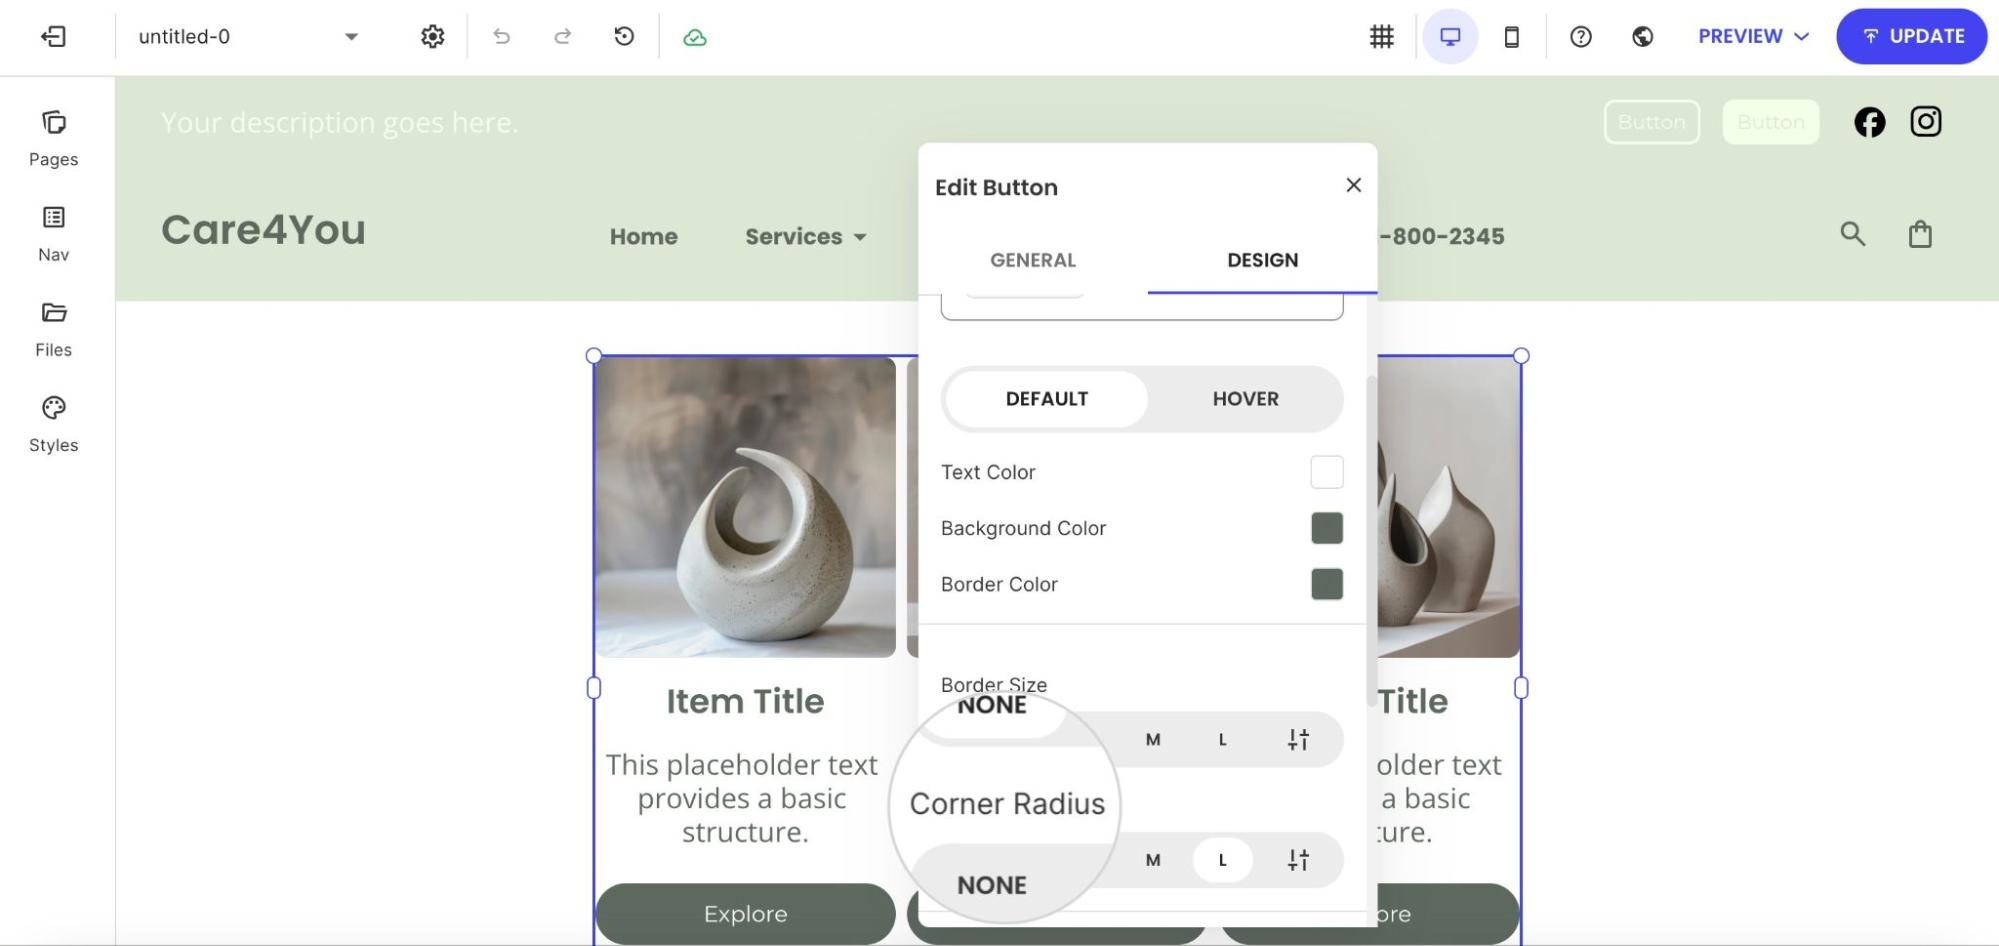The width and height of the screenshot is (1999, 946).
Task: Click the first card placeholder text
Action: 742,798
